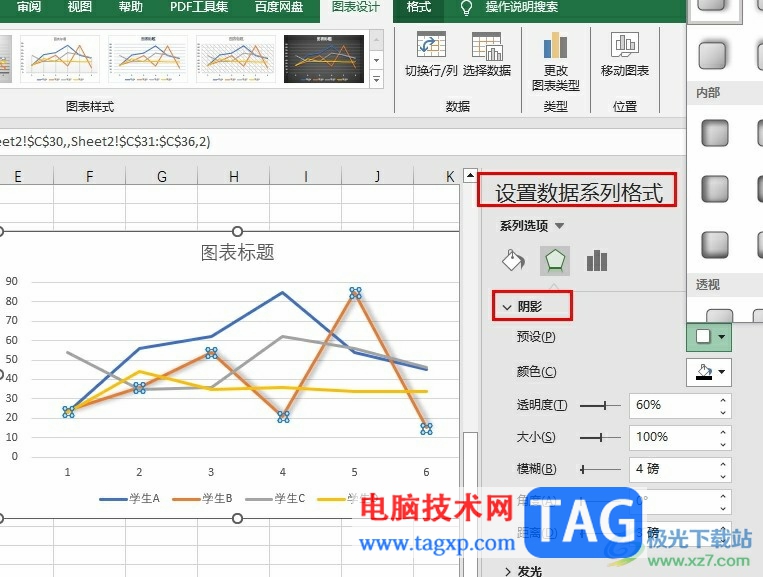Select column H header
763x577 pixels.
(x=234, y=176)
